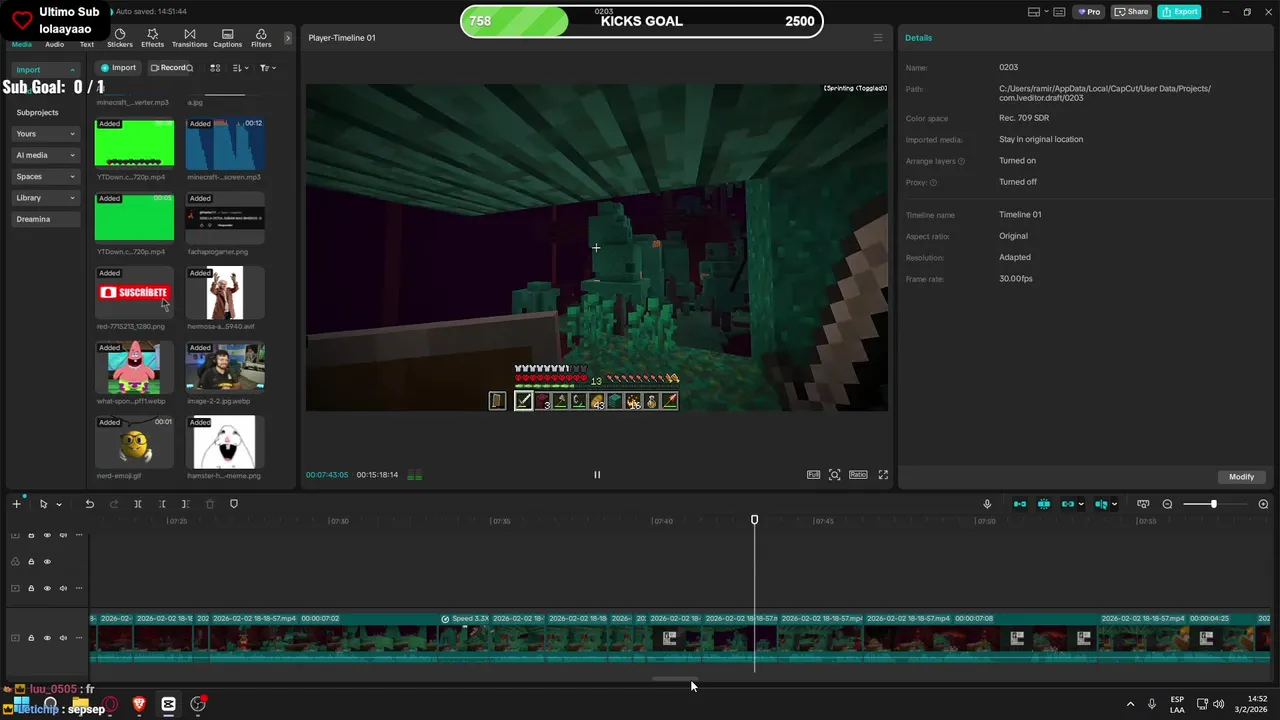
Task: Open the main video track's more options
Action: click(79, 637)
